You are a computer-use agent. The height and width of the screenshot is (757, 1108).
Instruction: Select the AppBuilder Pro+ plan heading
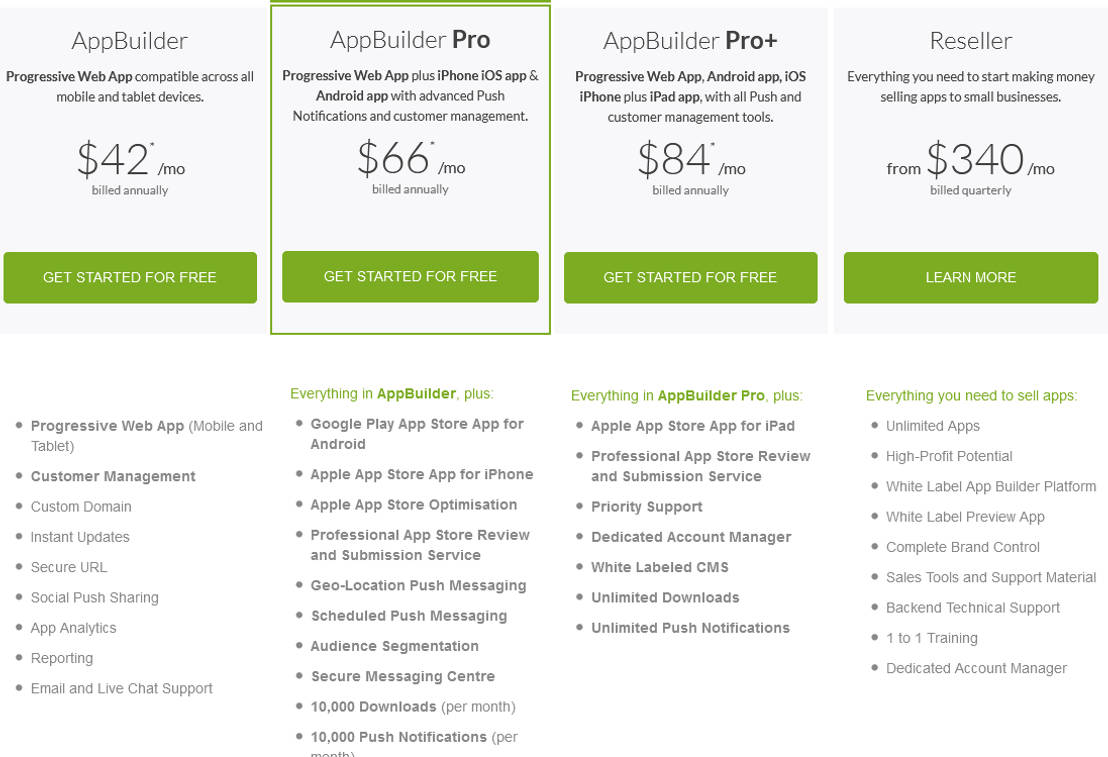(x=690, y=41)
